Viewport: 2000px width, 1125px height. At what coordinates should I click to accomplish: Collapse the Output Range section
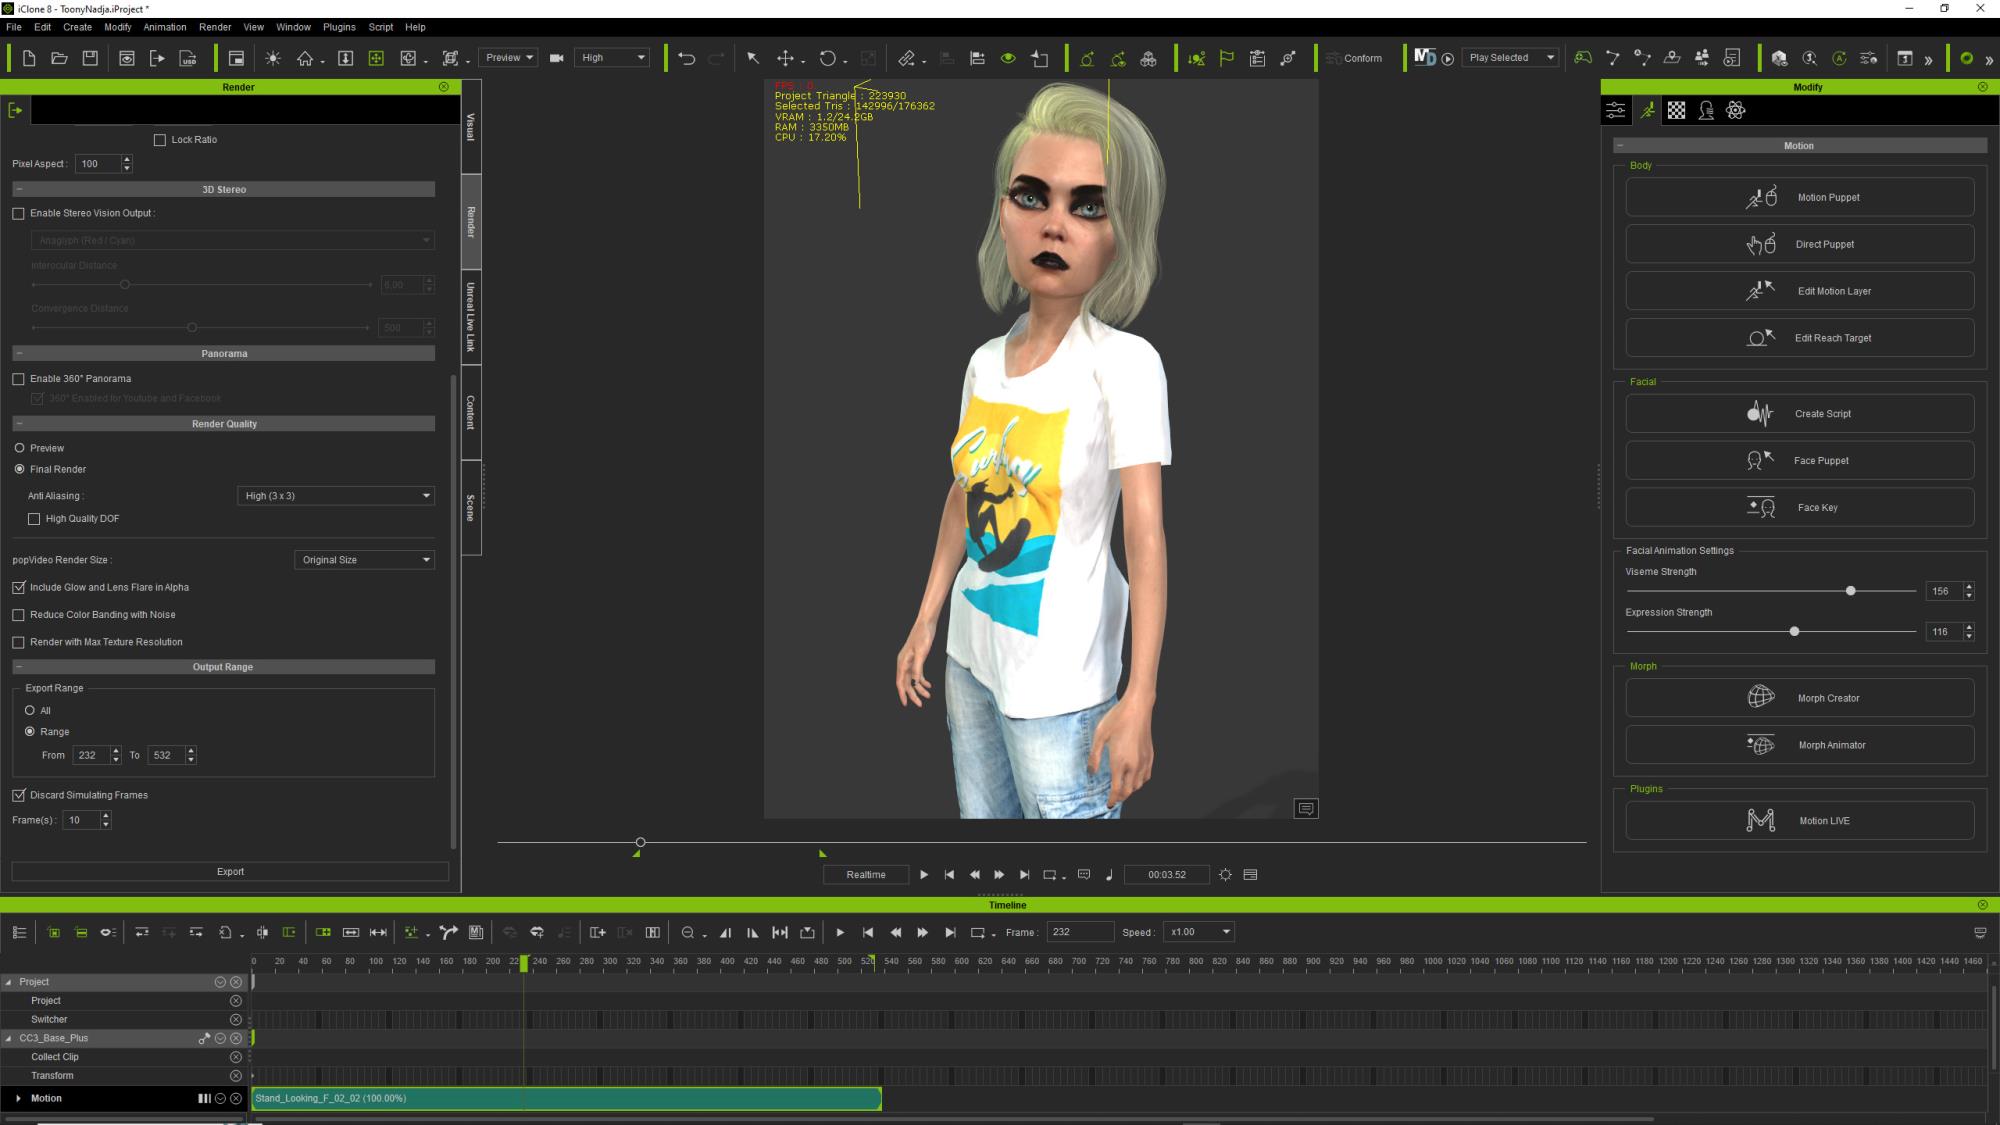point(19,667)
